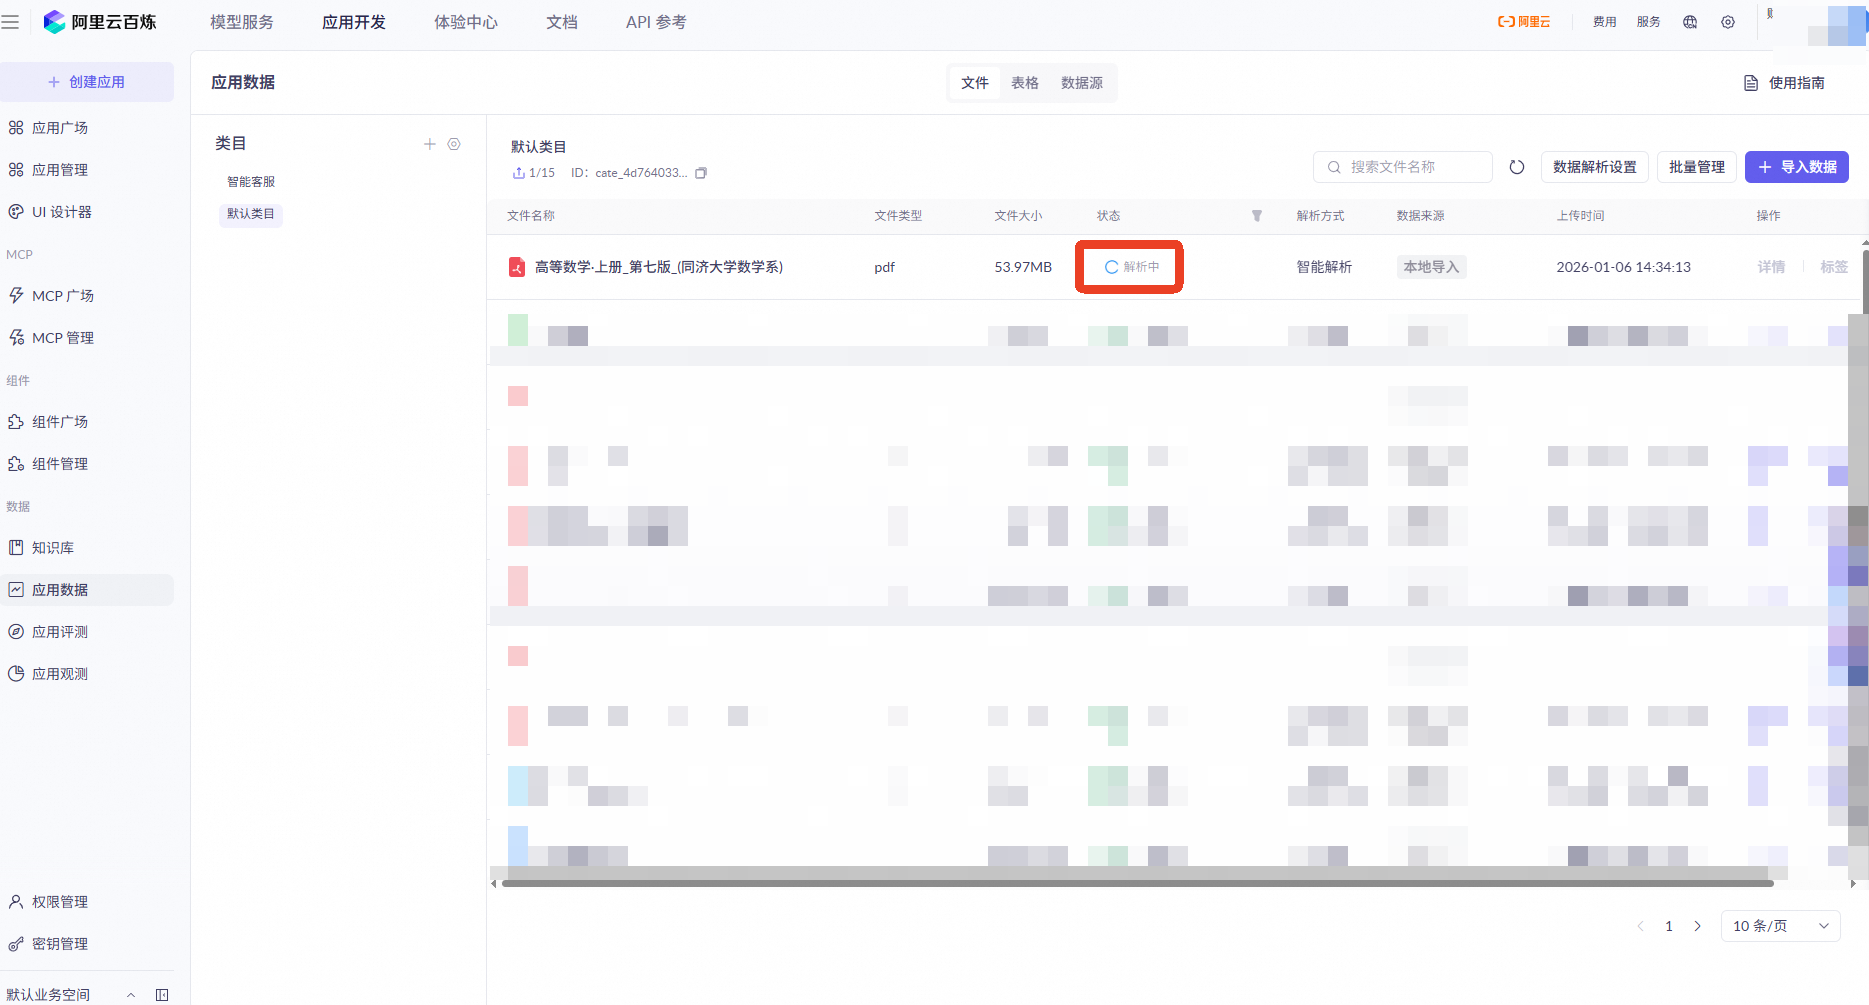This screenshot has width=1869, height=1005.
Task: Click the PDF icon of 高等数学 file
Action: coord(517,267)
